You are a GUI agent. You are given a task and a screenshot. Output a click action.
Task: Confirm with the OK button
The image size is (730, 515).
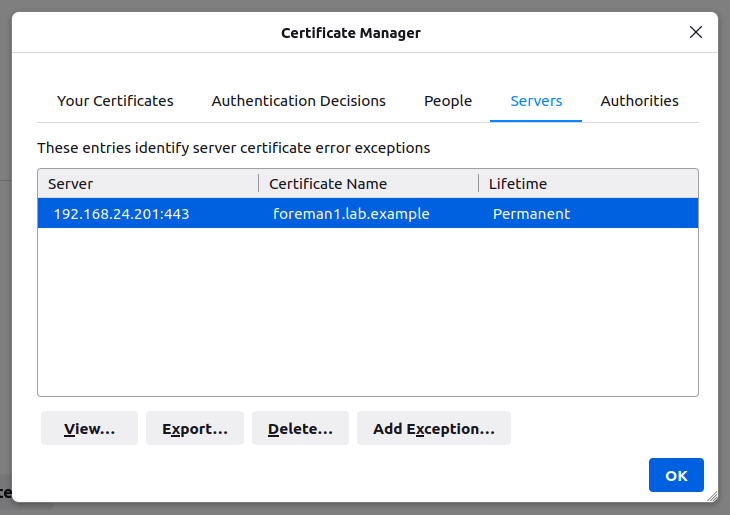tap(676, 476)
